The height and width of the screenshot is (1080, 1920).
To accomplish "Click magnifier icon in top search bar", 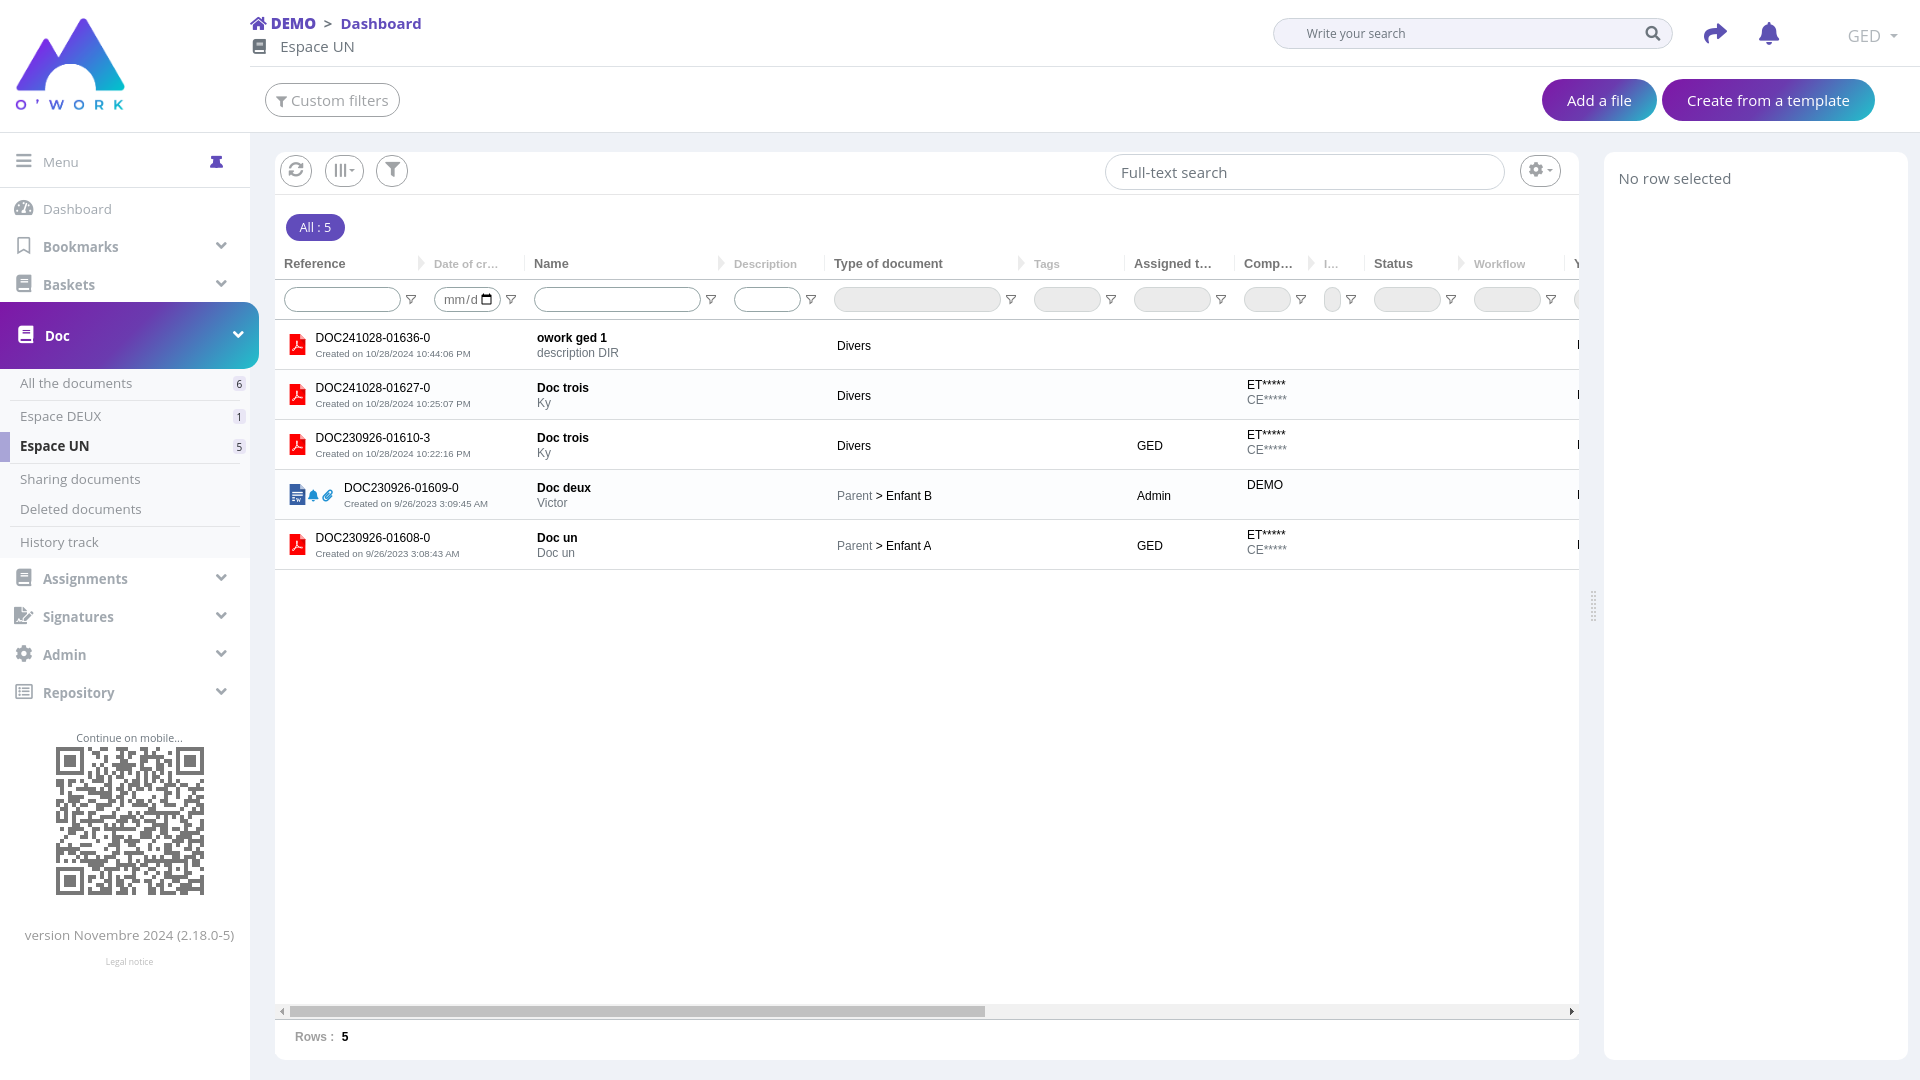I will (1652, 34).
